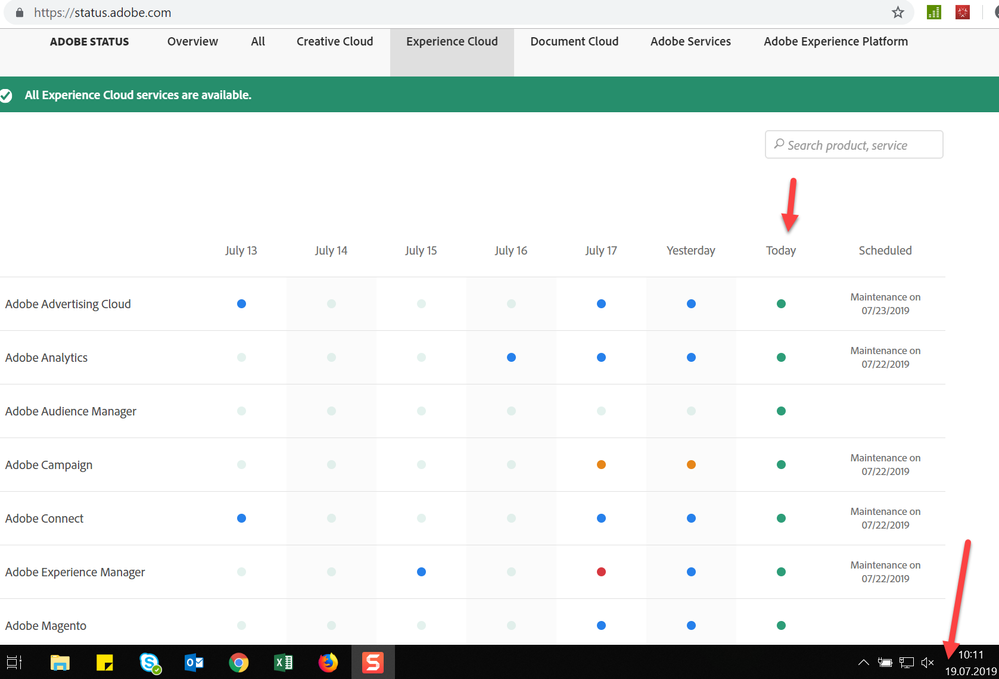
Task: Switch to the Overview tab
Action: point(192,41)
